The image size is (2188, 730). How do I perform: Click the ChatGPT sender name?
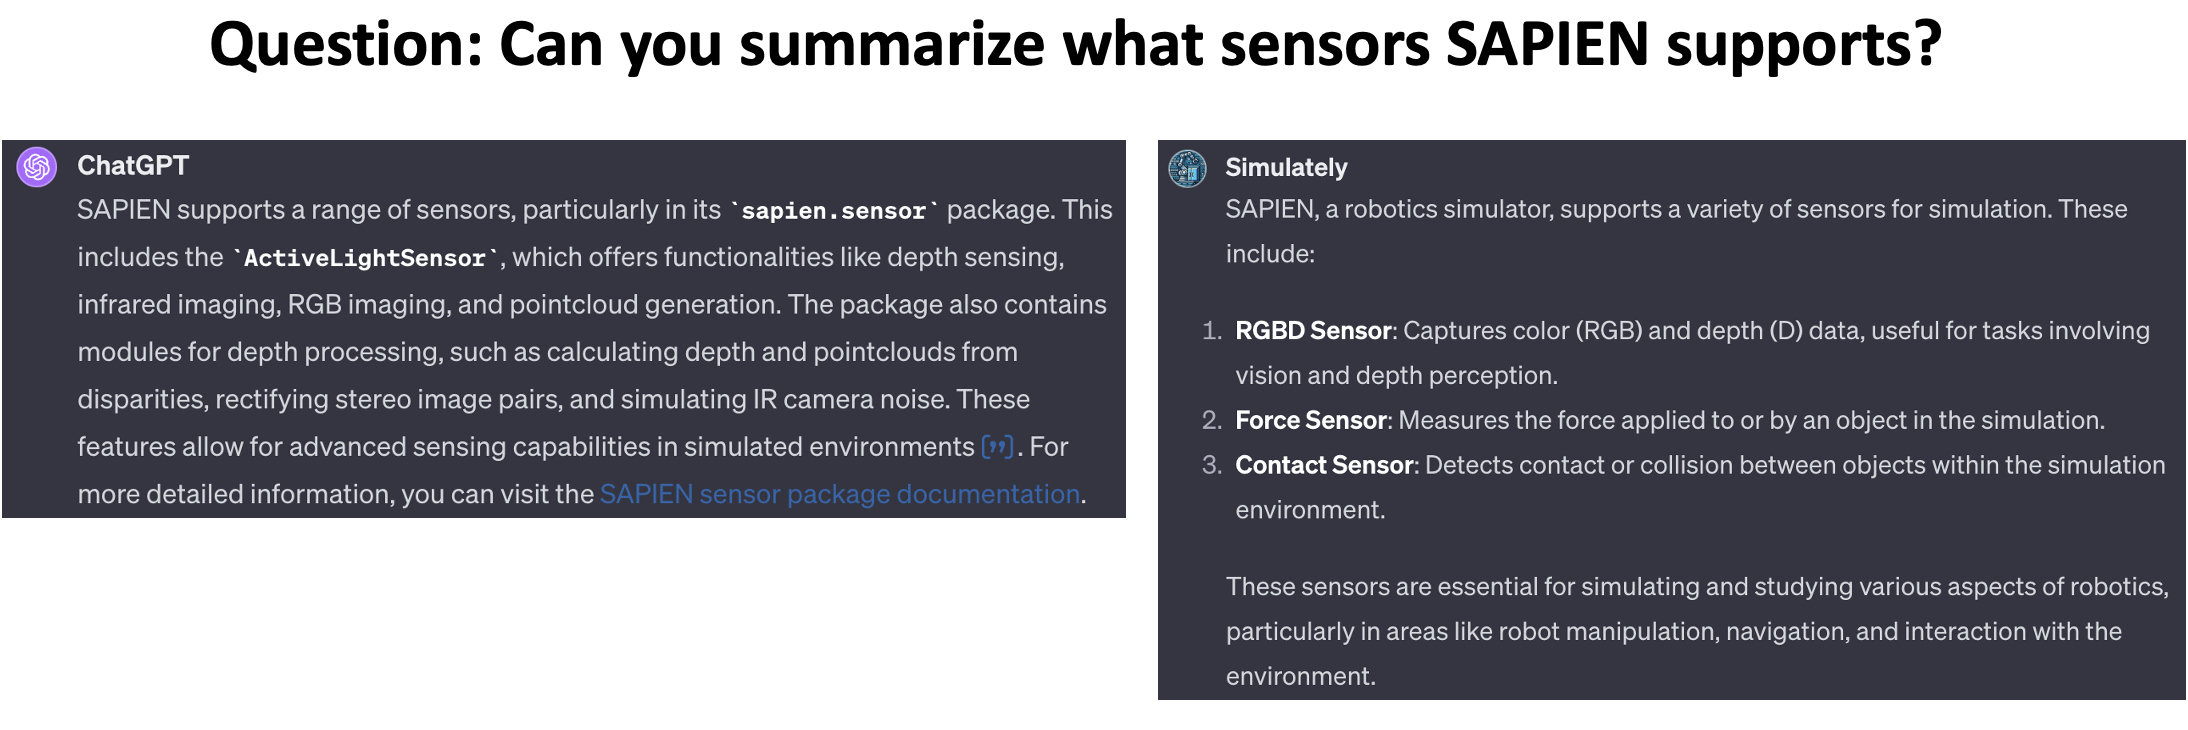(x=133, y=166)
